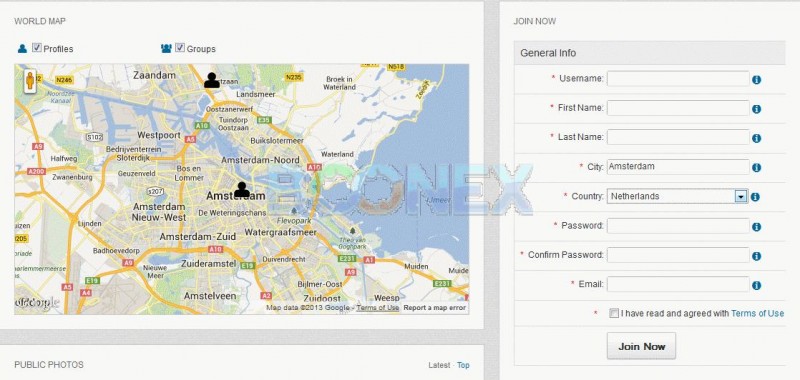Switch public photos to Top
Viewport: 800px width, 380px height.
click(463, 365)
